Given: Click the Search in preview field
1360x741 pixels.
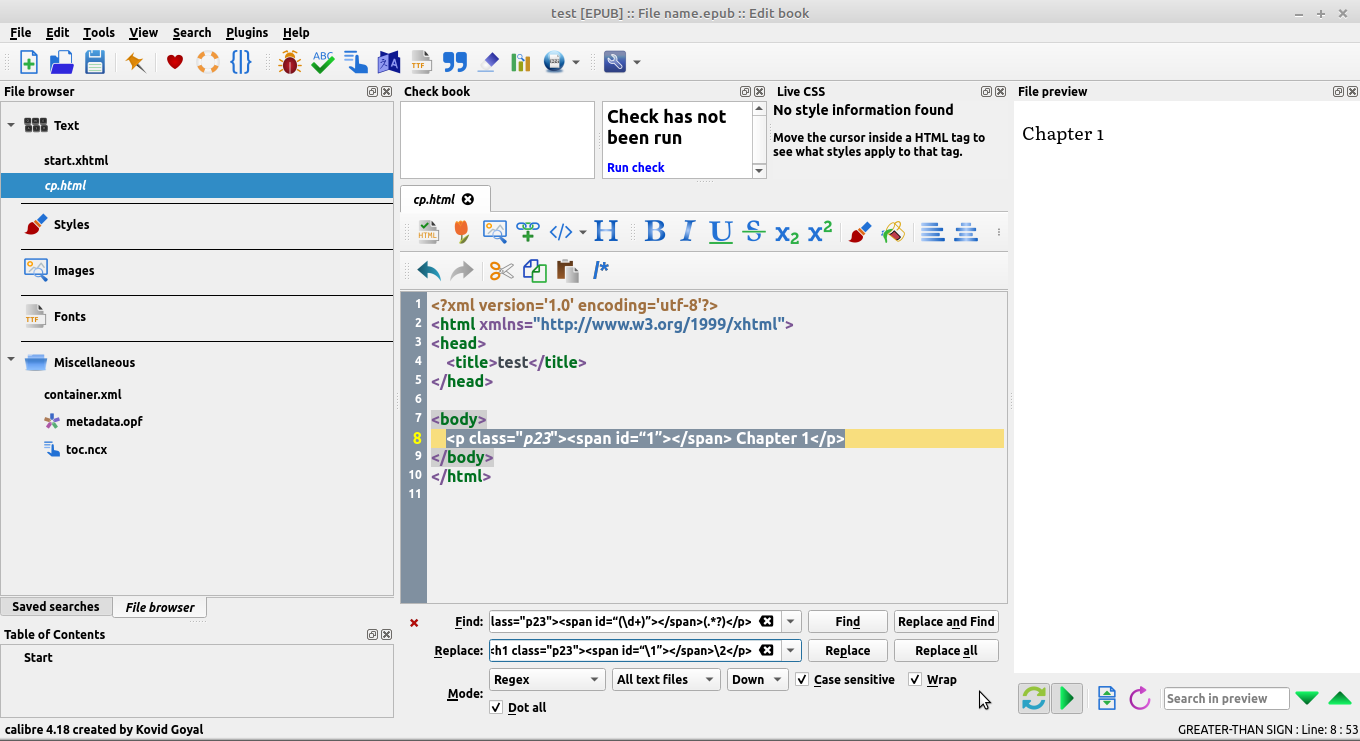Looking at the screenshot, I should 1224,699.
